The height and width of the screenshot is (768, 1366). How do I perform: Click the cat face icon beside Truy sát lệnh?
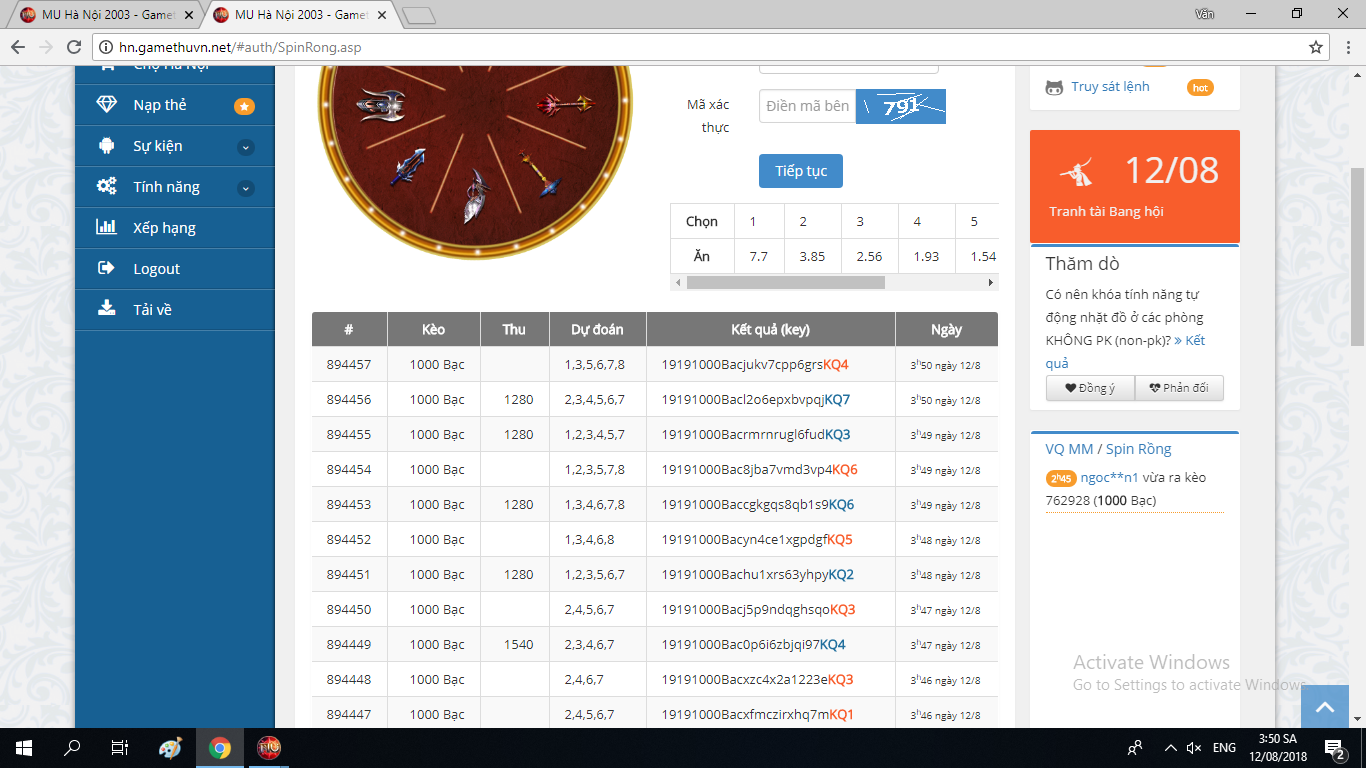coord(1054,87)
